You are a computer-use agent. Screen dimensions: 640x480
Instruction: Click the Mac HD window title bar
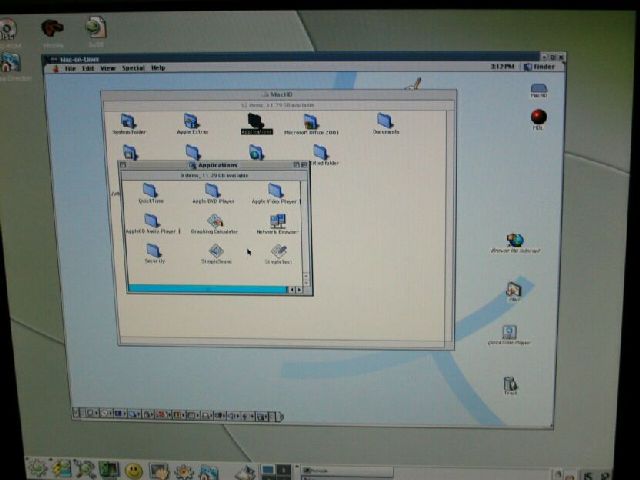point(278,95)
